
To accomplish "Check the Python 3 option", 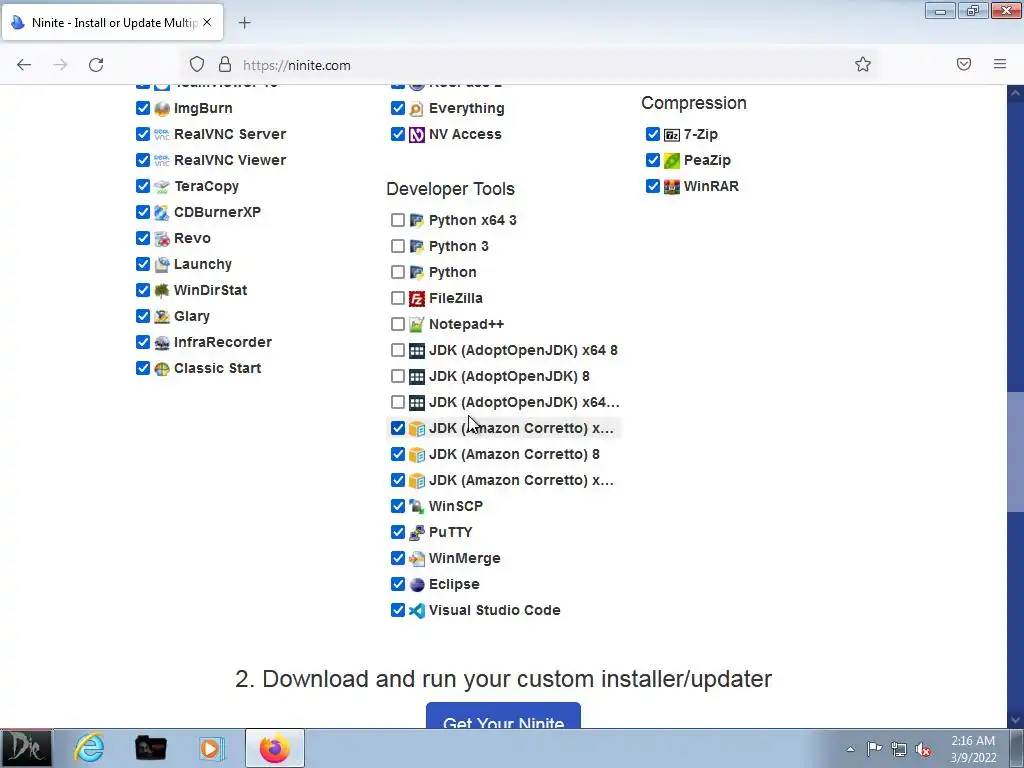I will pyautogui.click(x=398, y=246).
